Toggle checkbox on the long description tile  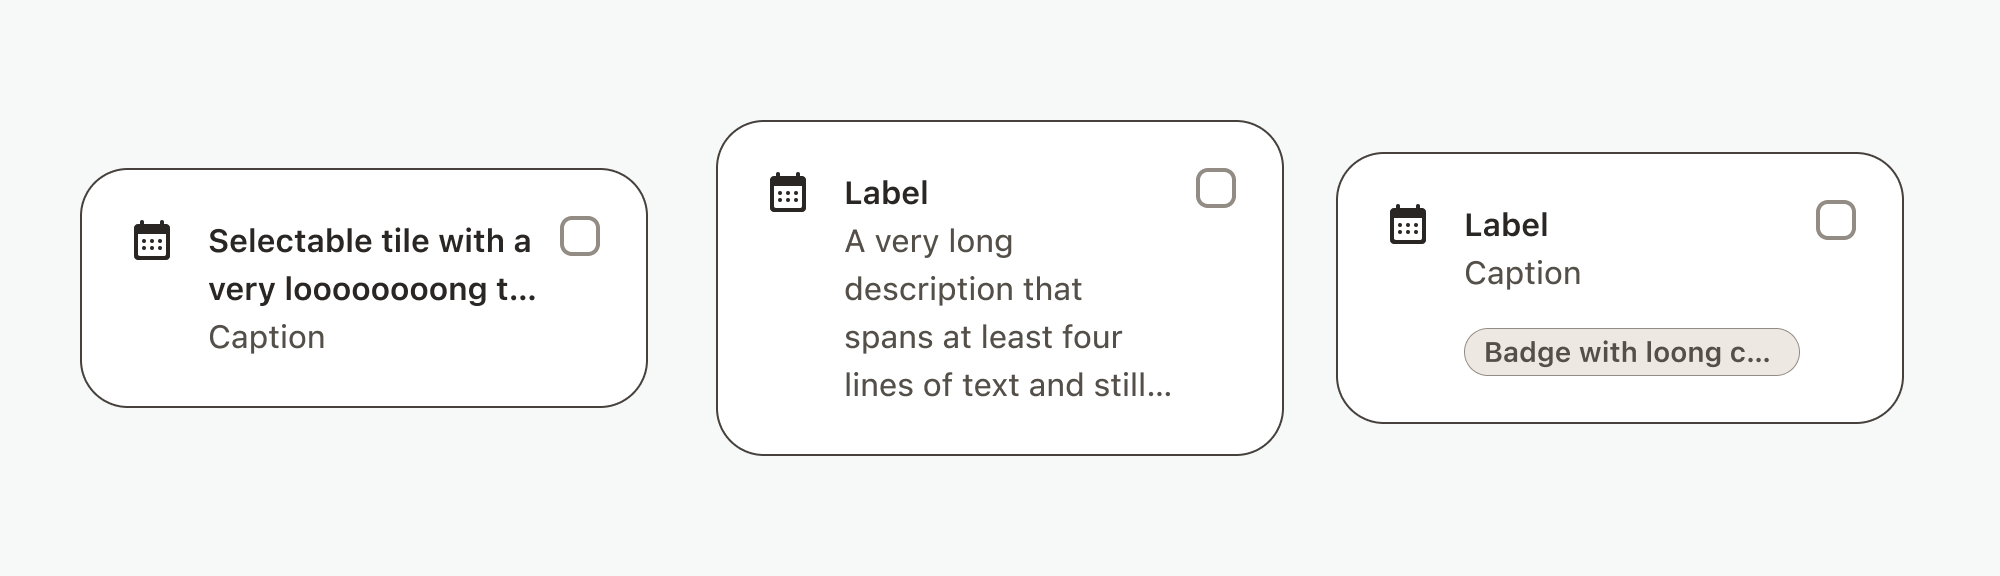[1216, 189]
